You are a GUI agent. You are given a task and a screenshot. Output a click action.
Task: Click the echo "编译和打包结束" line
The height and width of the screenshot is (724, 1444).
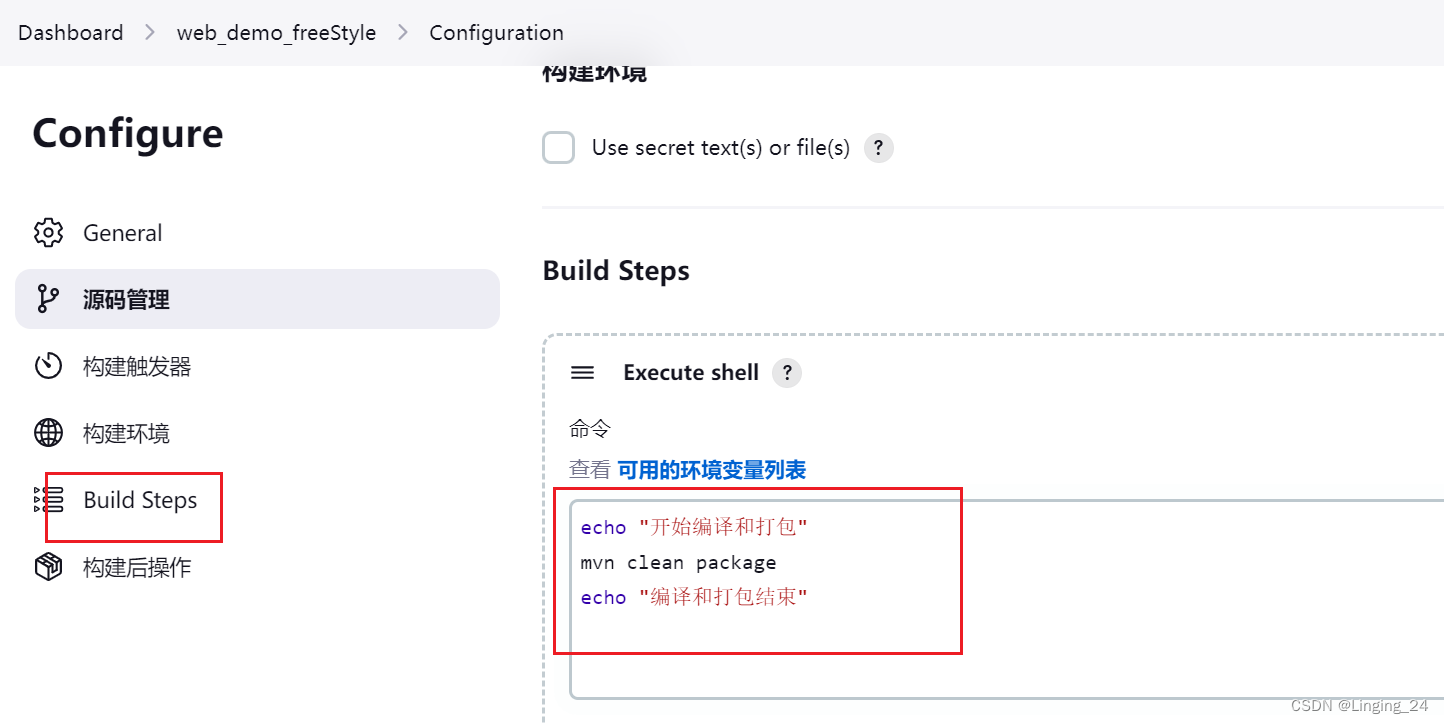[694, 598]
